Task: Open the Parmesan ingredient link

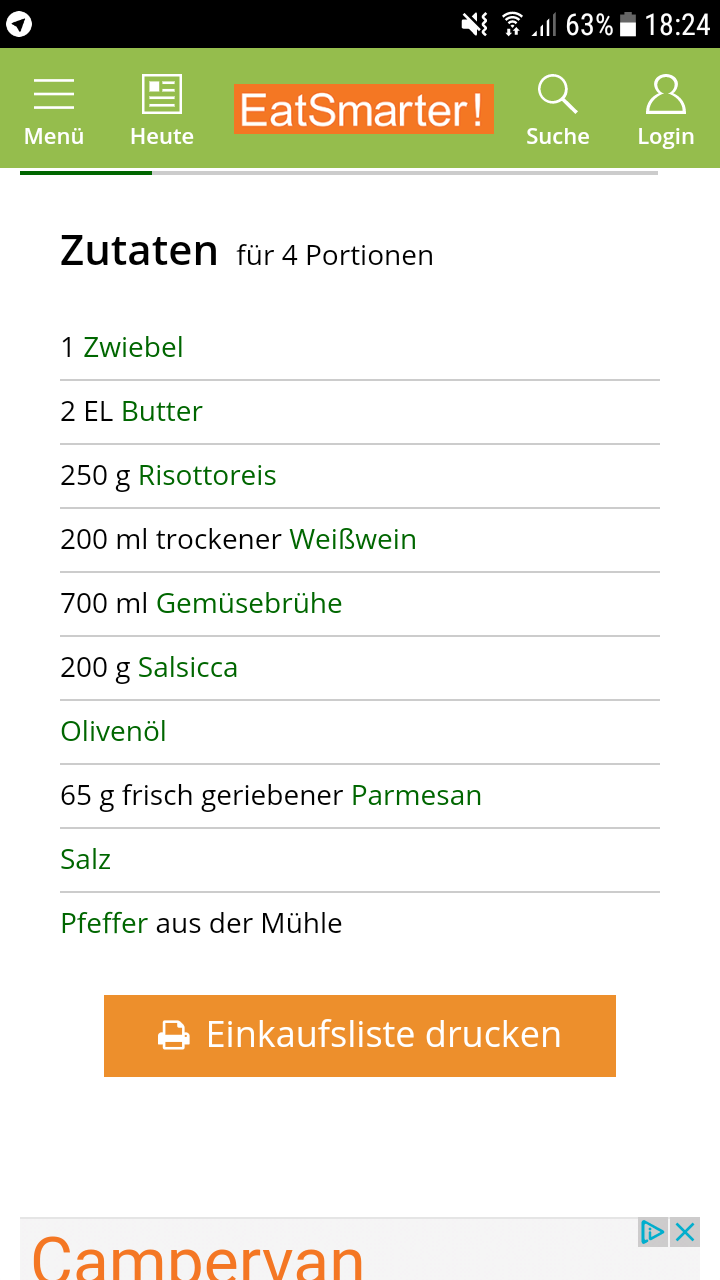Action: (x=416, y=796)
